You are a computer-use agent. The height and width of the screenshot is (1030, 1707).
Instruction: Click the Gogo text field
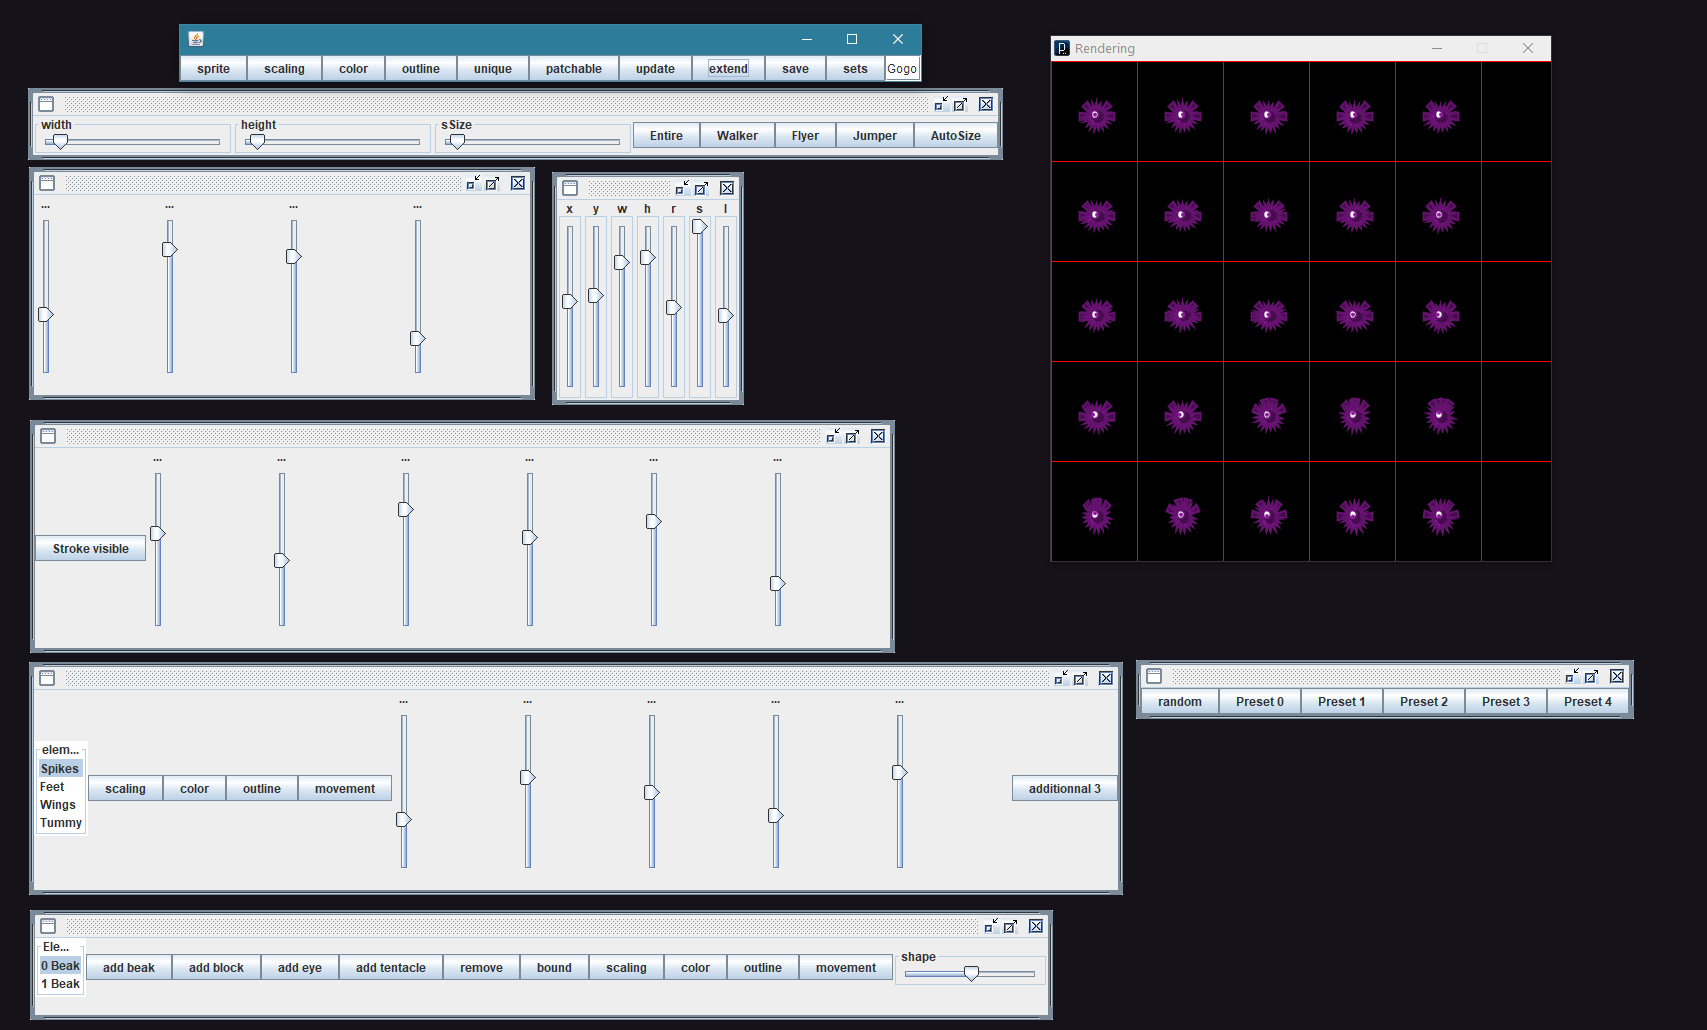902,69
